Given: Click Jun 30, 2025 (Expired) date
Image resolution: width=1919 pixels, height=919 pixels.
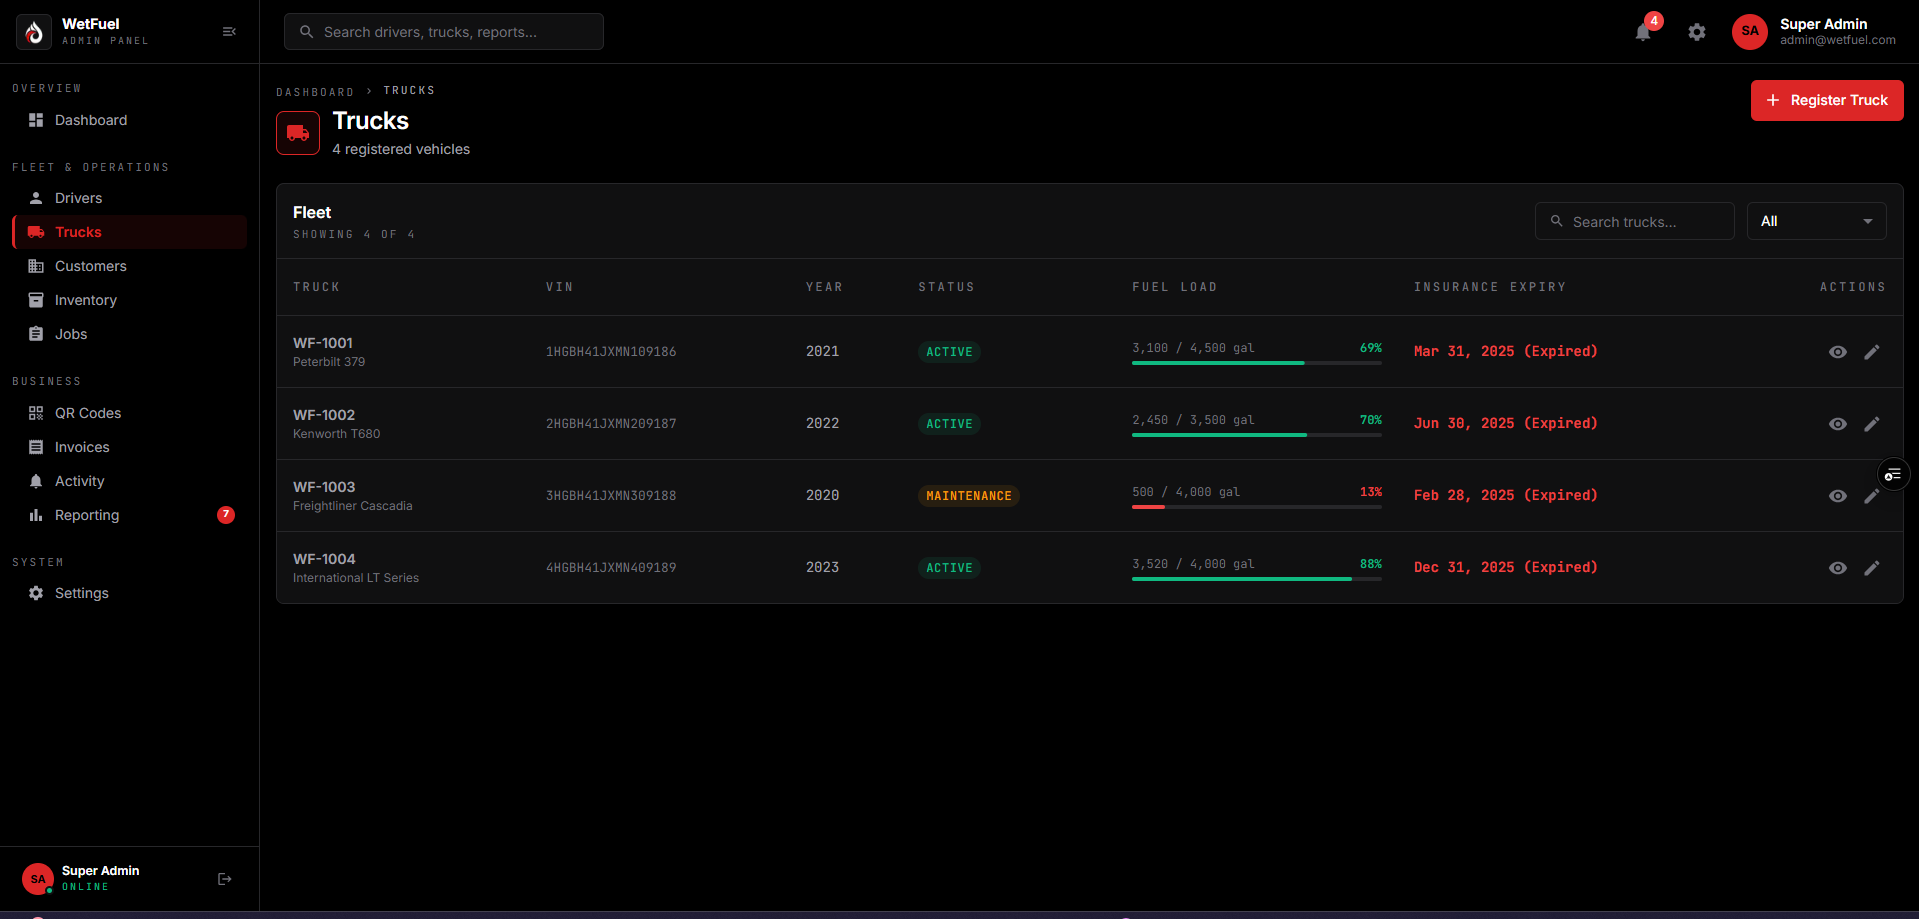Looking at the screenshot, I should click(x=1506, y=424).
